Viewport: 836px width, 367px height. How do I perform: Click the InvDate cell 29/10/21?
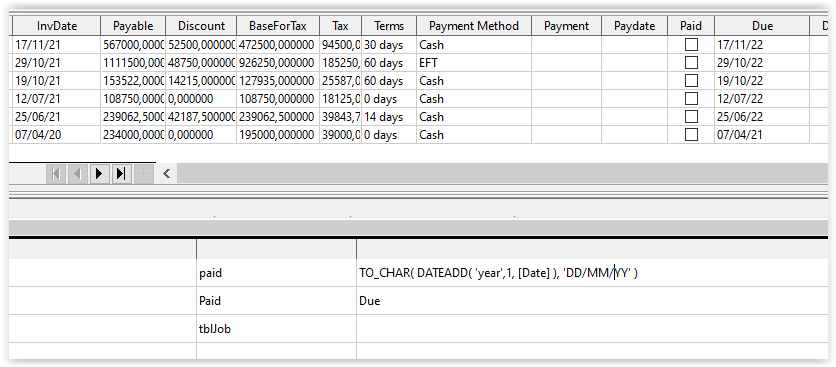57,63
